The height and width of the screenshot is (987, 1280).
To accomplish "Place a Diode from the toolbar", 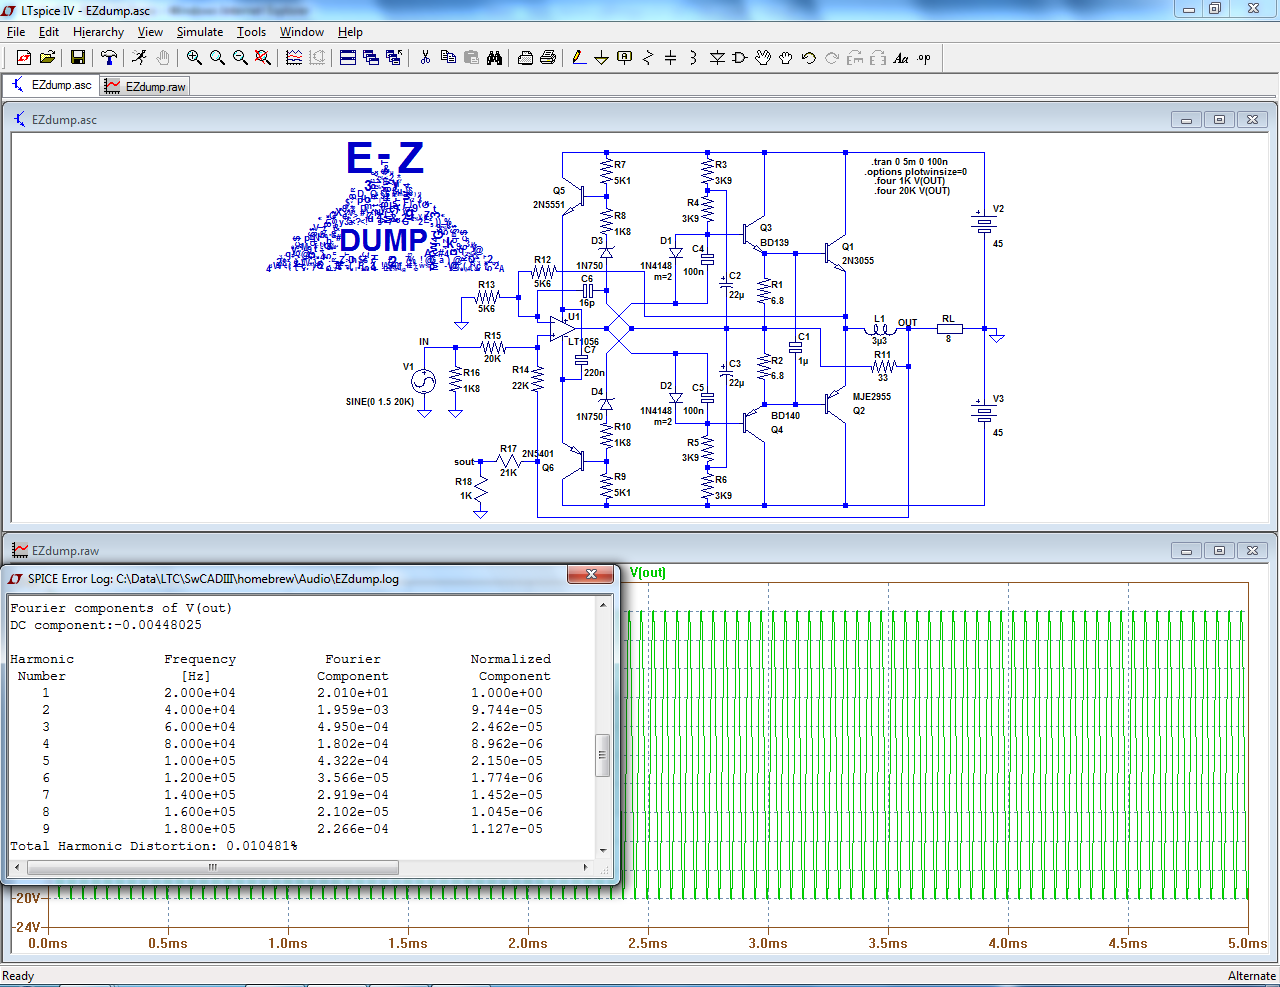I will (717, 58).
